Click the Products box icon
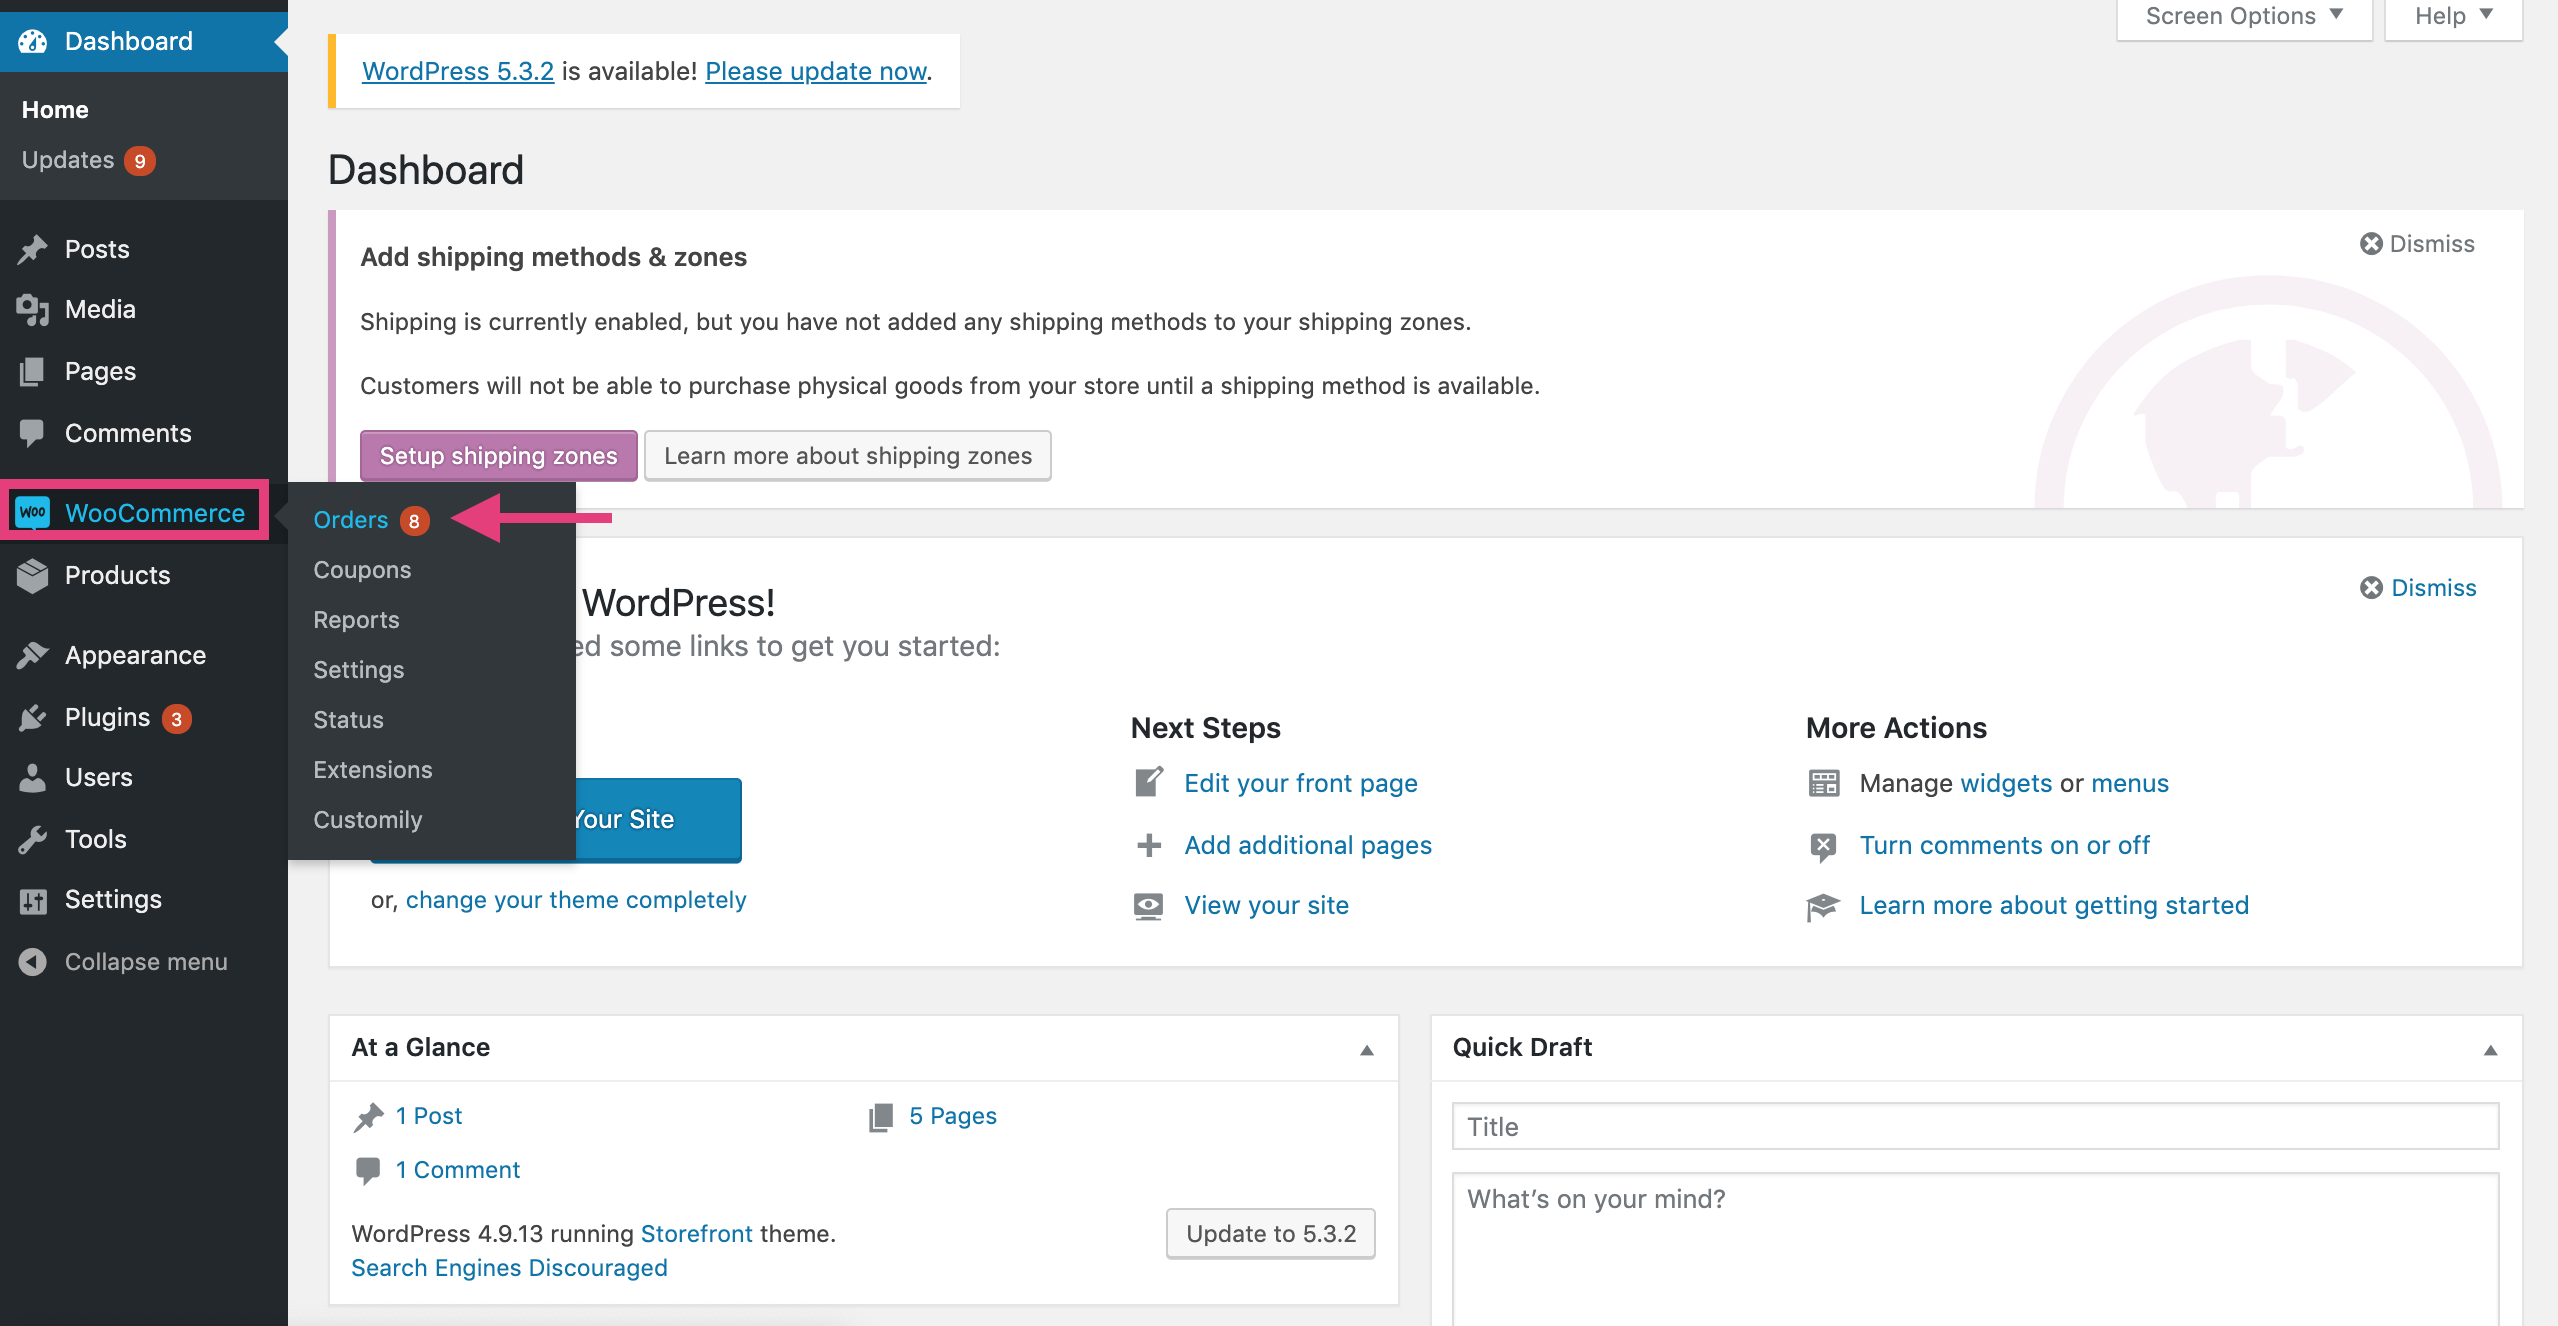This screenshot has height=1326, width=2558. 32,575
